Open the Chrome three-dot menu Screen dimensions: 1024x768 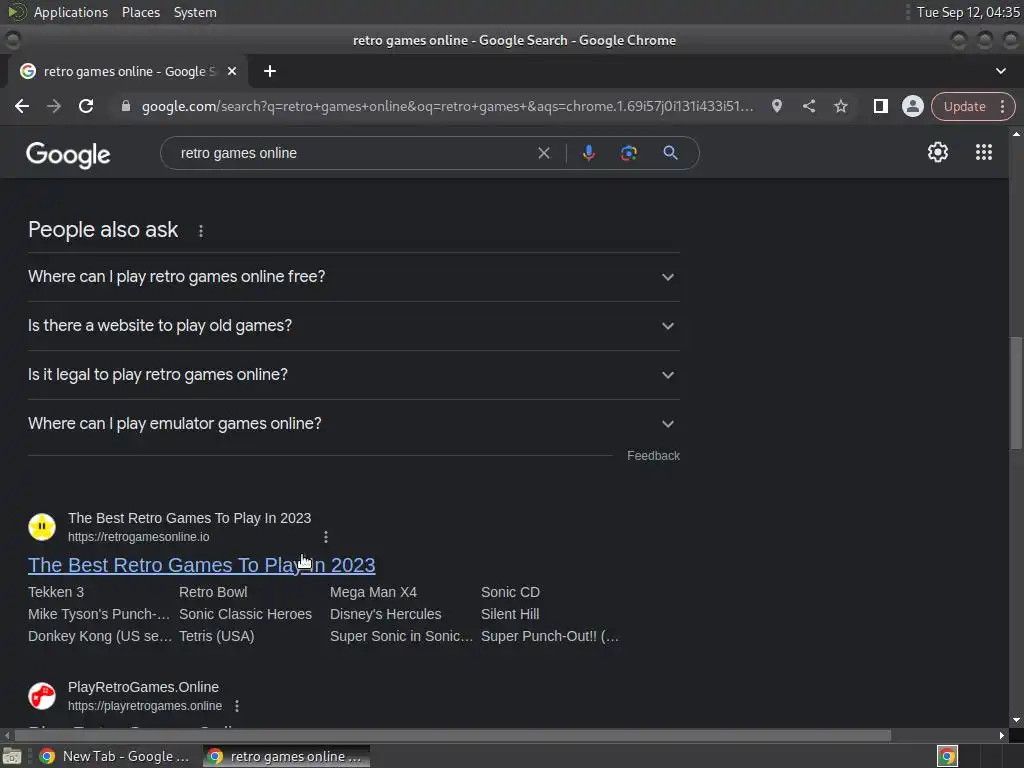1002,106
